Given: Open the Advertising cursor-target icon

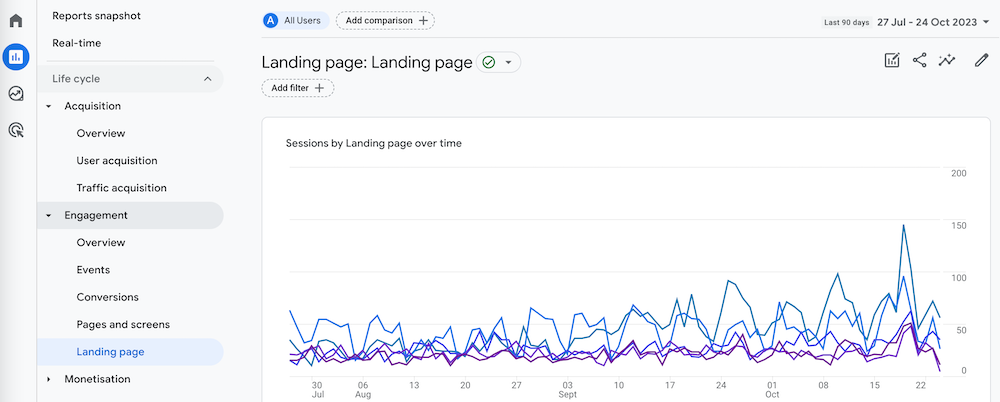Looking at the screenshot, I should (x=16, y=131).
